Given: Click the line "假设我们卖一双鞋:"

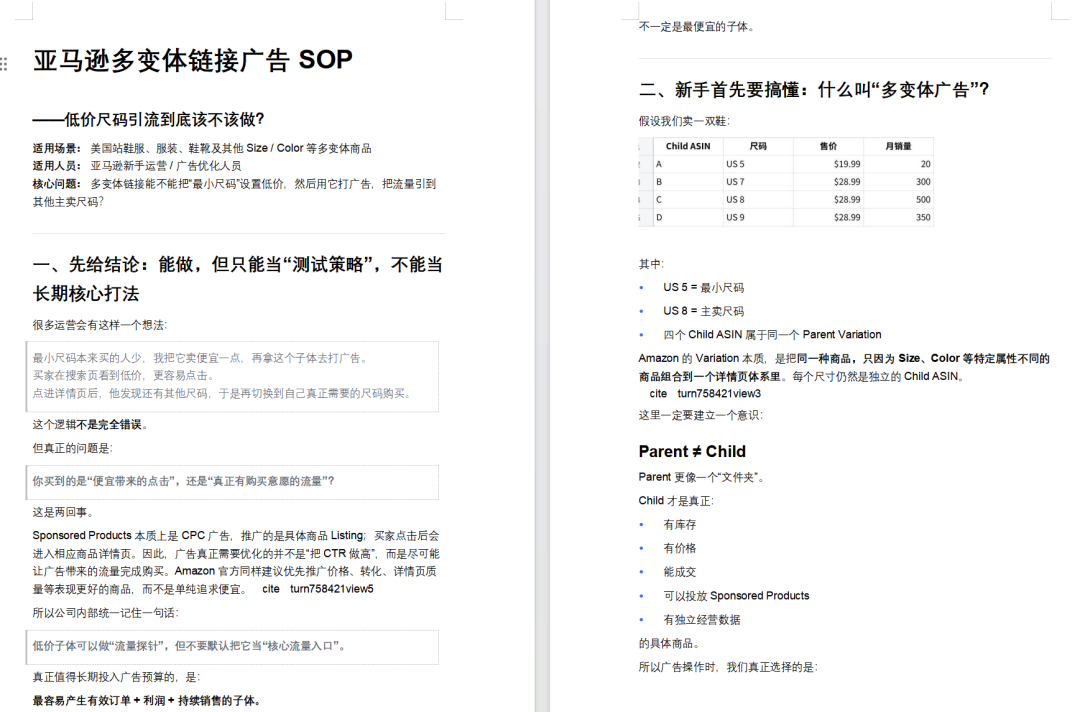Looking at the screenshot, I should tap(684, 121).
